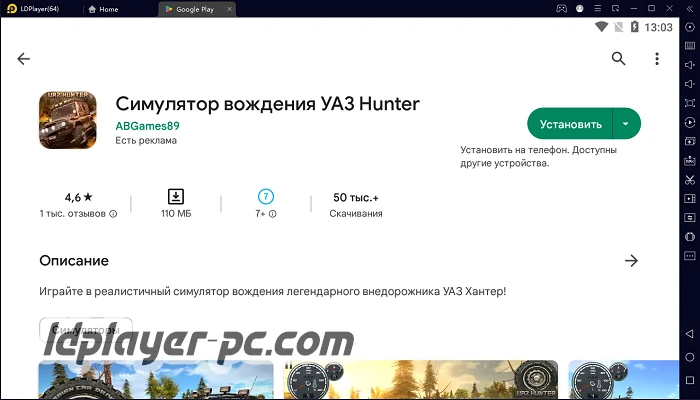Open keyboard mapping in LDPlayer sidebar
This screenshot has height=400, width=700.
pos(690,46)
